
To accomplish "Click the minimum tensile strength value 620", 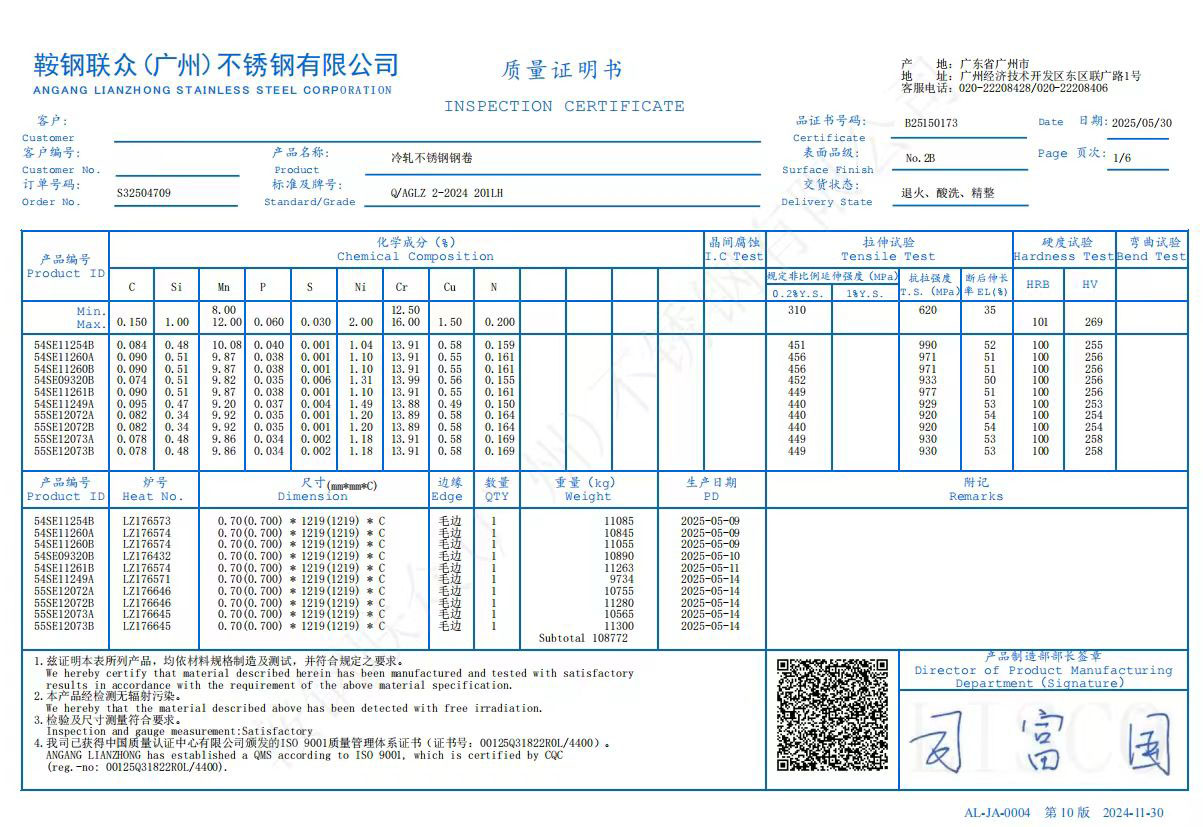I will coord(928,310).
